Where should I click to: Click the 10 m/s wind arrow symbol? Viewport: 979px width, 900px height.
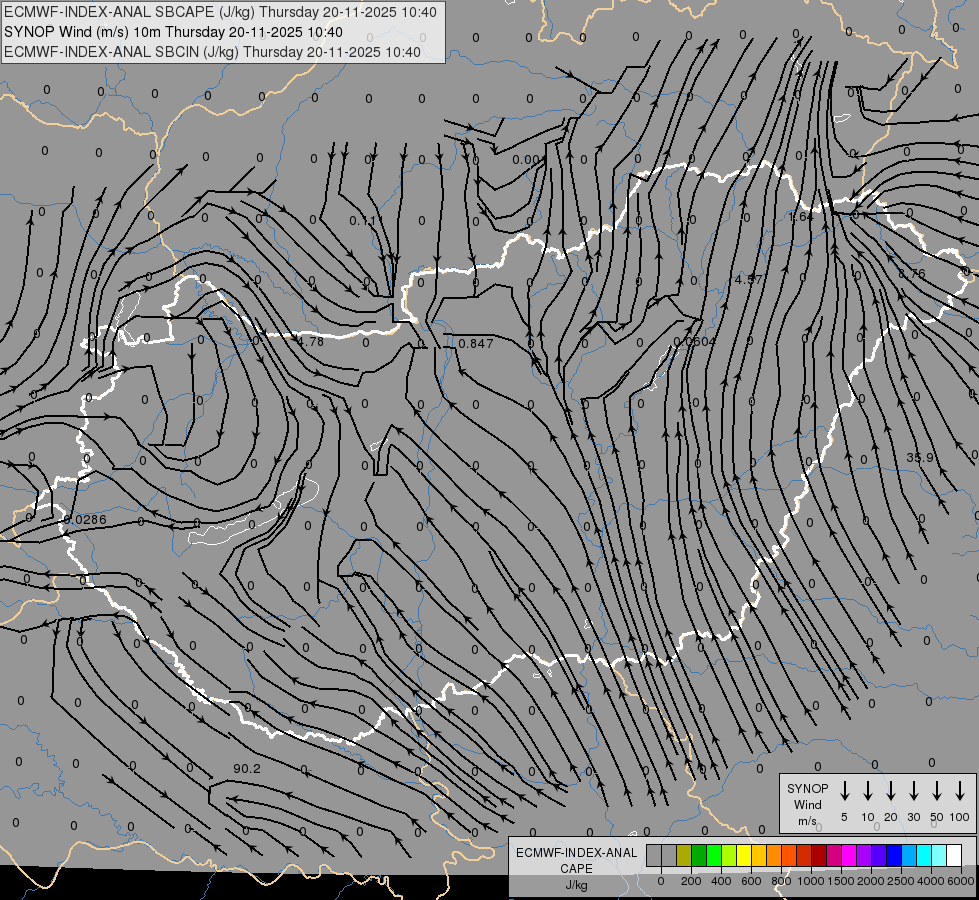[x=868, y=791]
